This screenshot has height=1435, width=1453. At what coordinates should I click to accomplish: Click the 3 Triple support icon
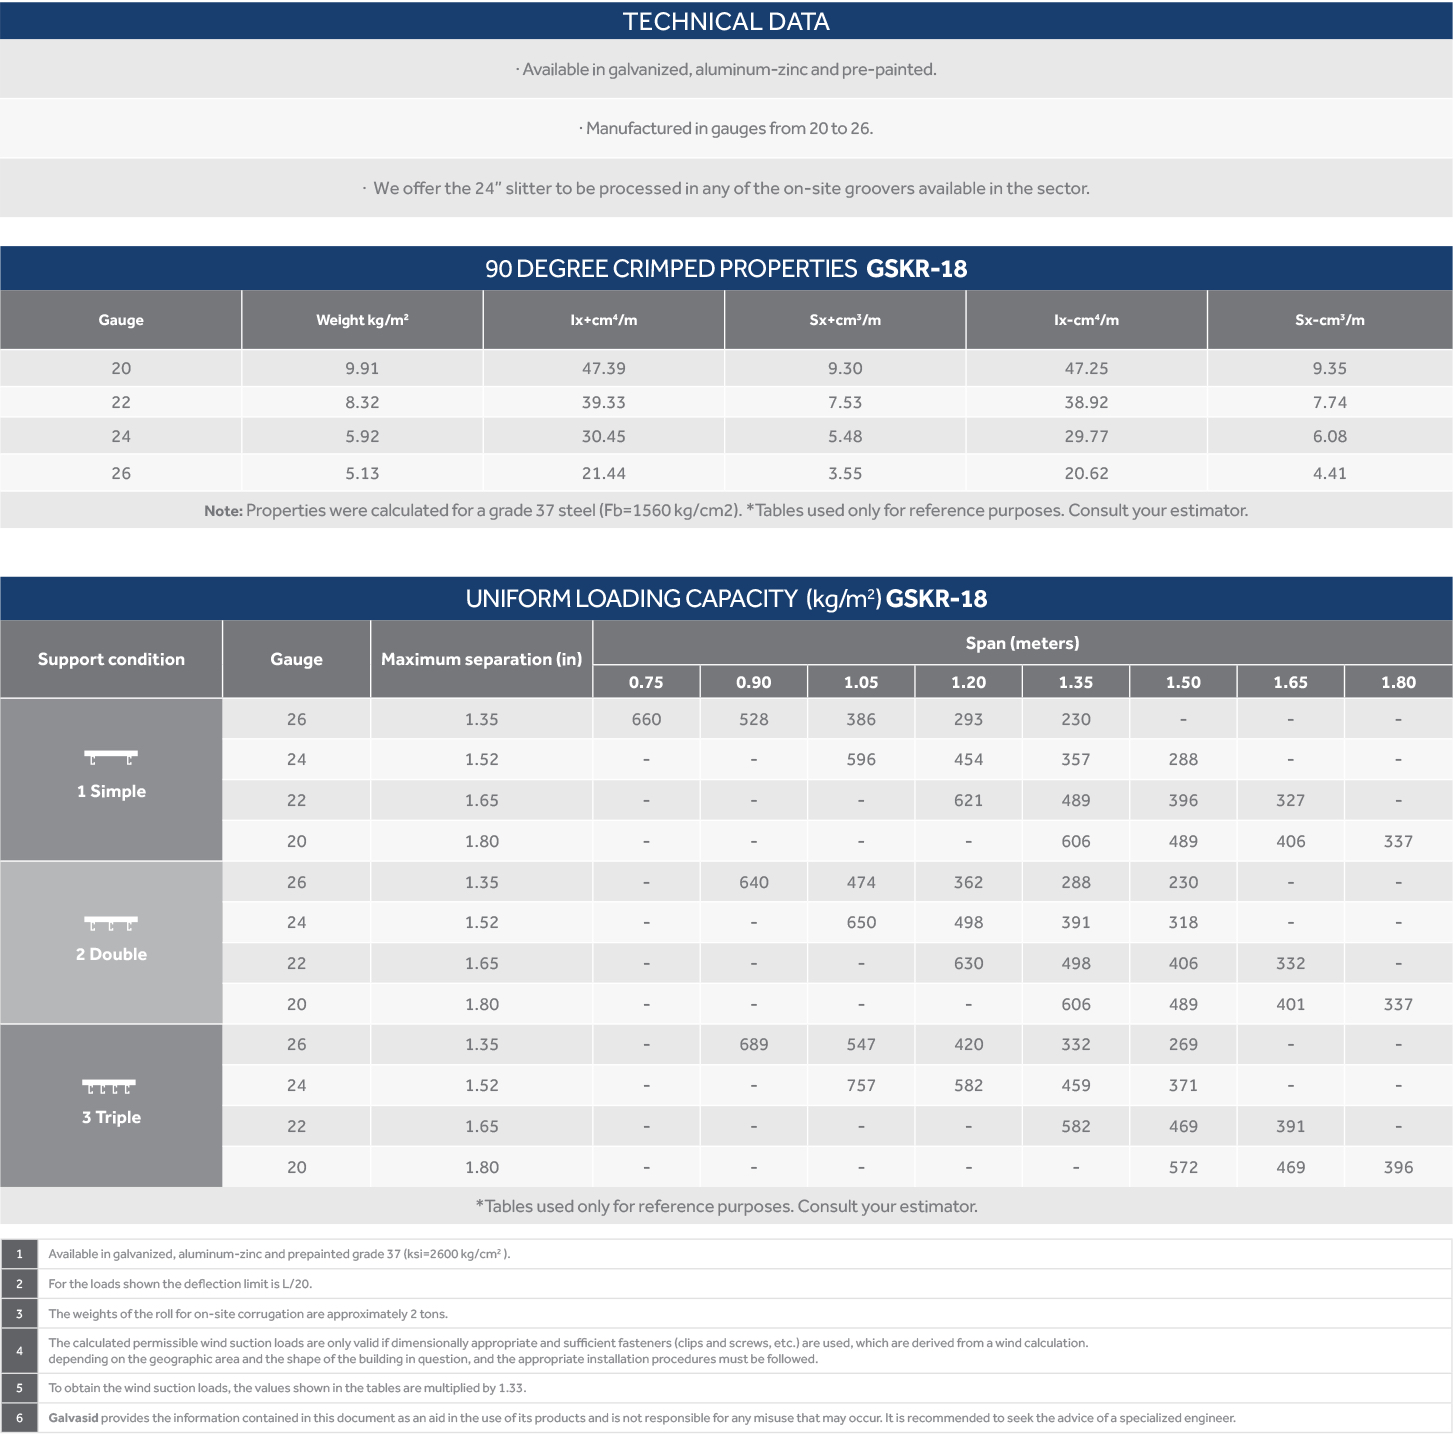click(109, 1086)
